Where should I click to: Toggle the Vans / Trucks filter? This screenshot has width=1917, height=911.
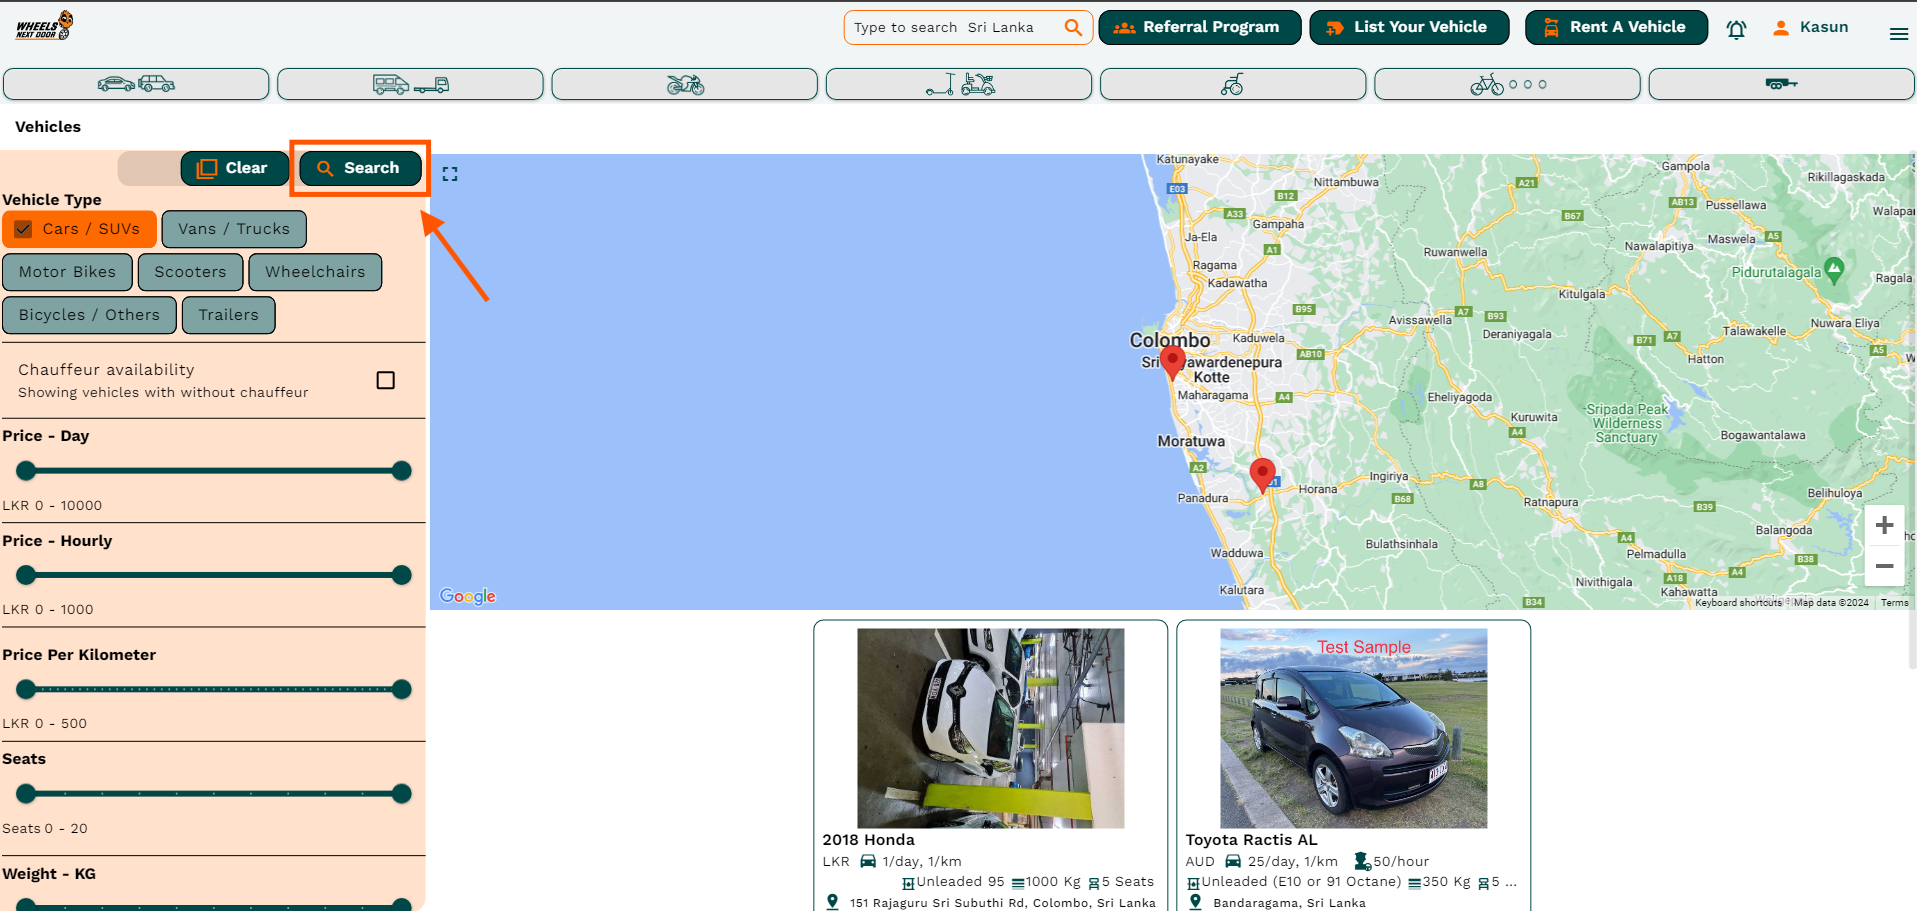234,229
